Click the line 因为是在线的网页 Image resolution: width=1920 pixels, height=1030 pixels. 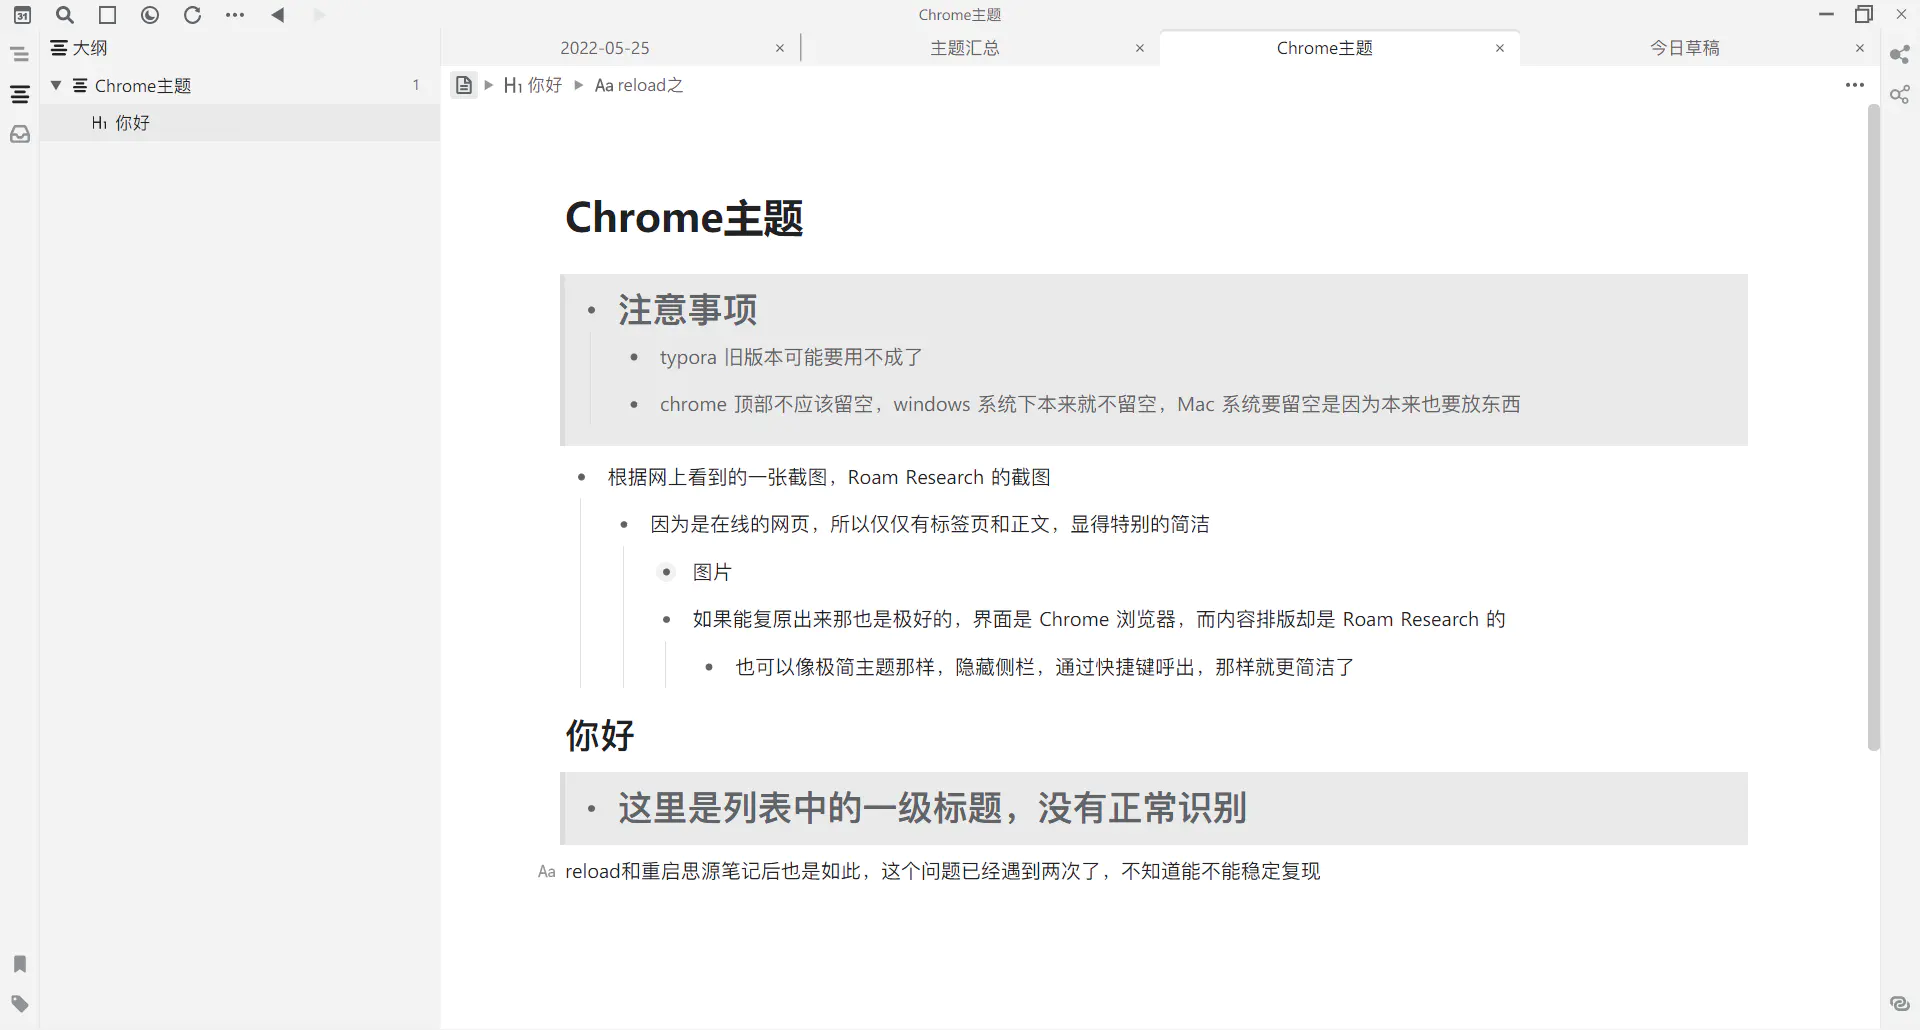pos(930,525)
